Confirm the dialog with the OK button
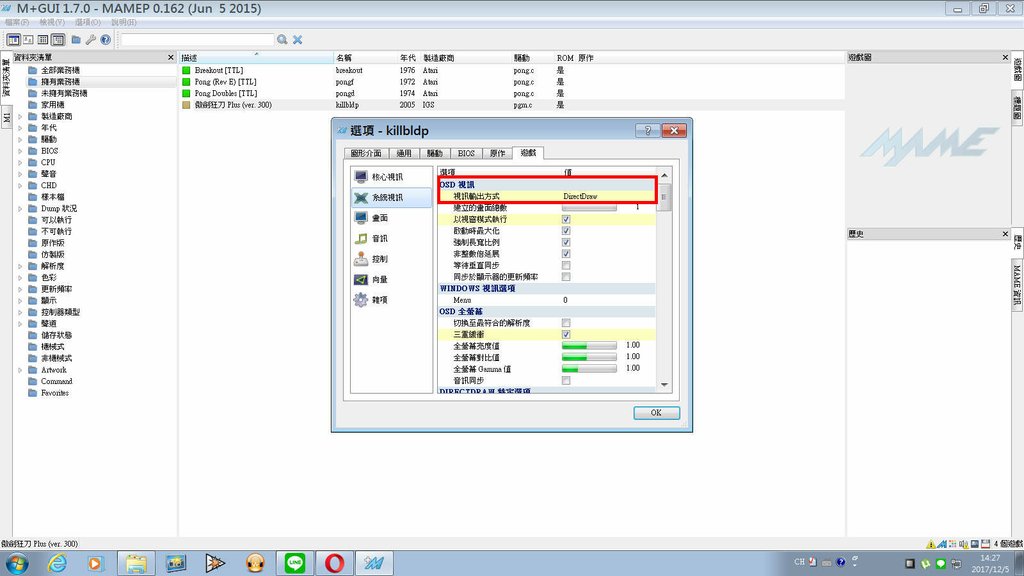 (656, 413)
